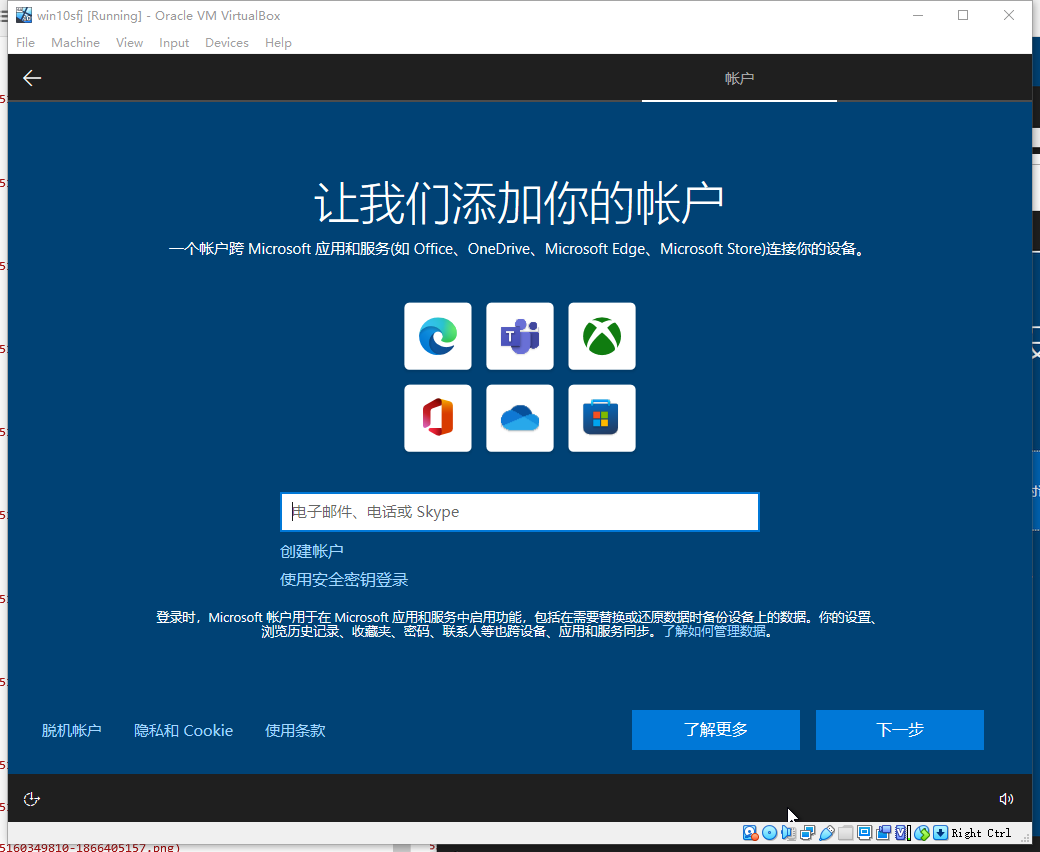Click VirtualBox hard disk activity icon
This screenshot has width=1040, height=852.
pyautogui.click(x=750, y=833)
